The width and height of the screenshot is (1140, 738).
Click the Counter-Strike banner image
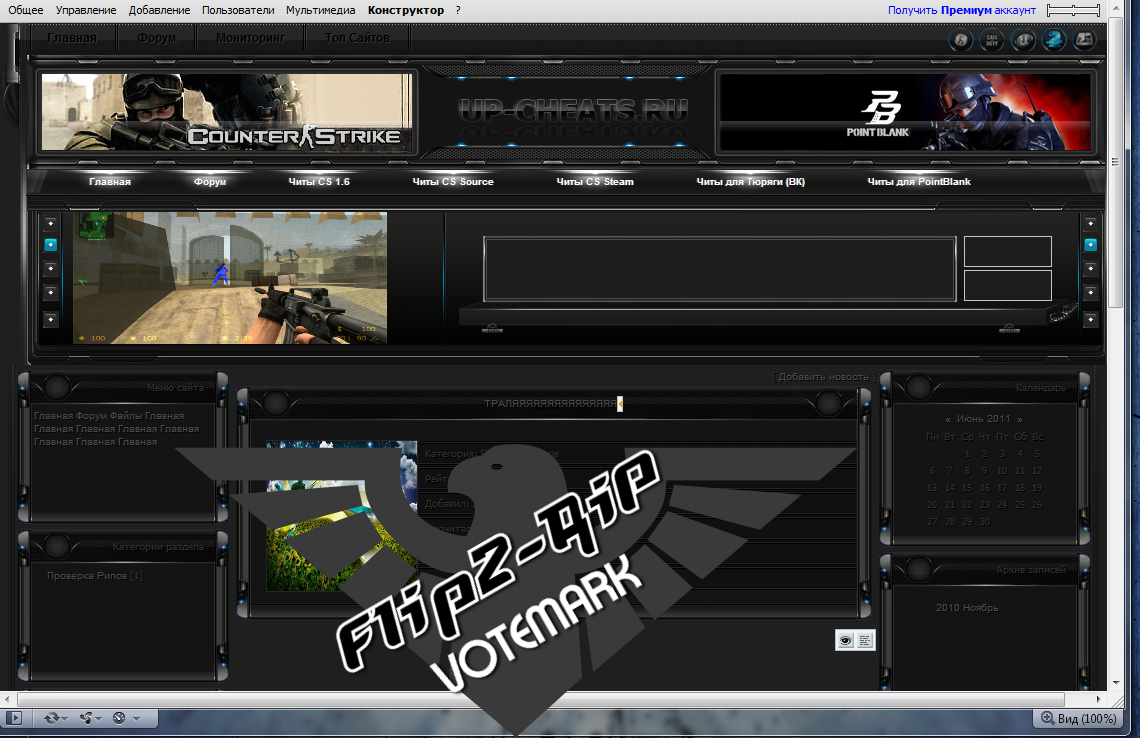point(227,112)
